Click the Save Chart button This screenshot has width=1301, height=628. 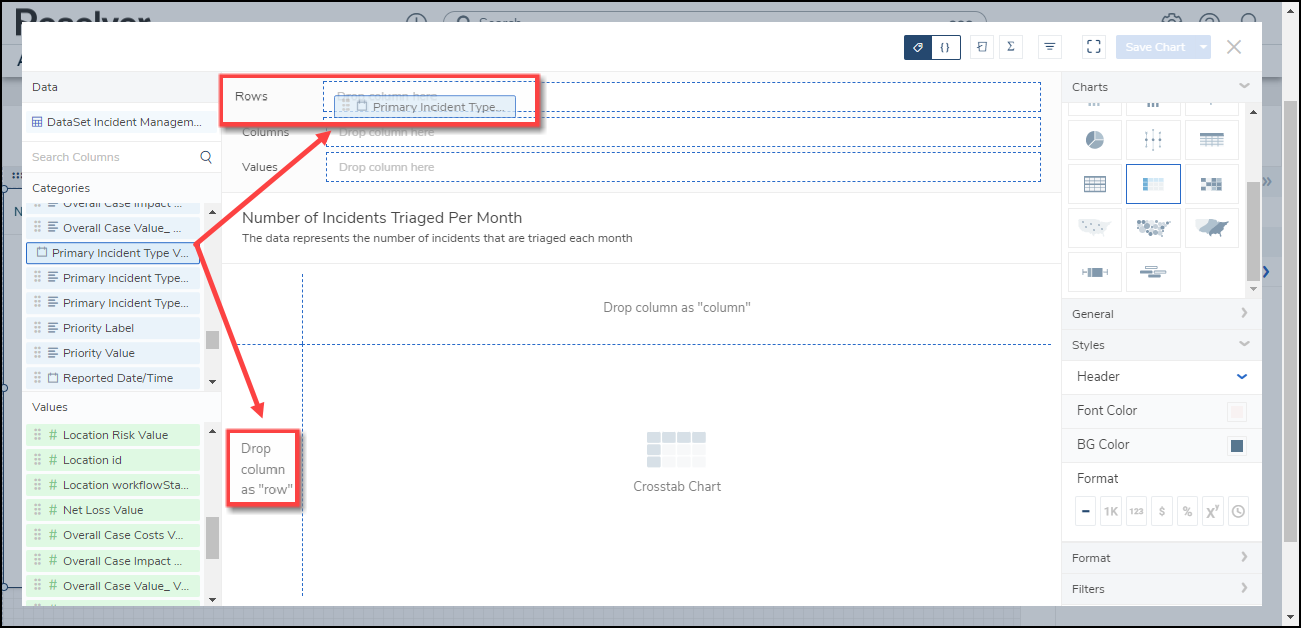1155,47
